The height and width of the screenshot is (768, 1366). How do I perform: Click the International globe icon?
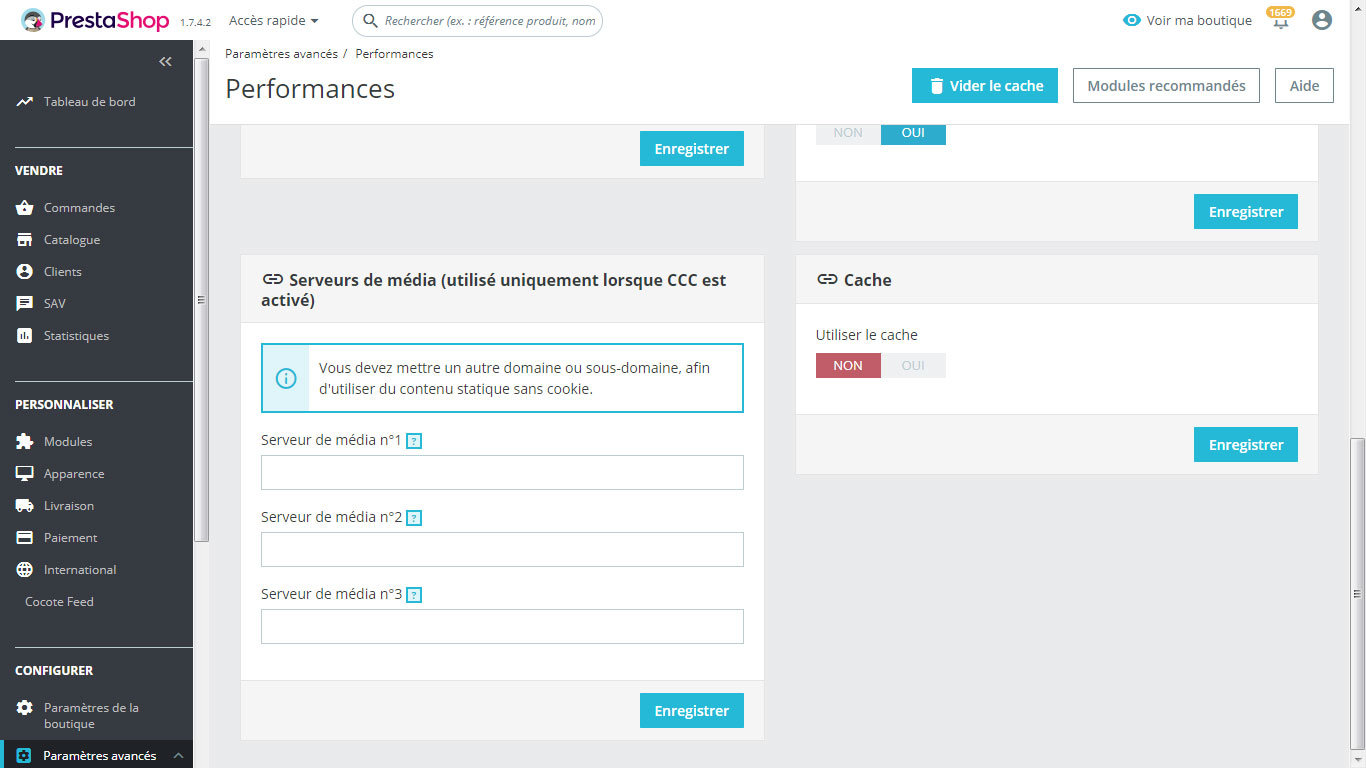tap(25, 570)
